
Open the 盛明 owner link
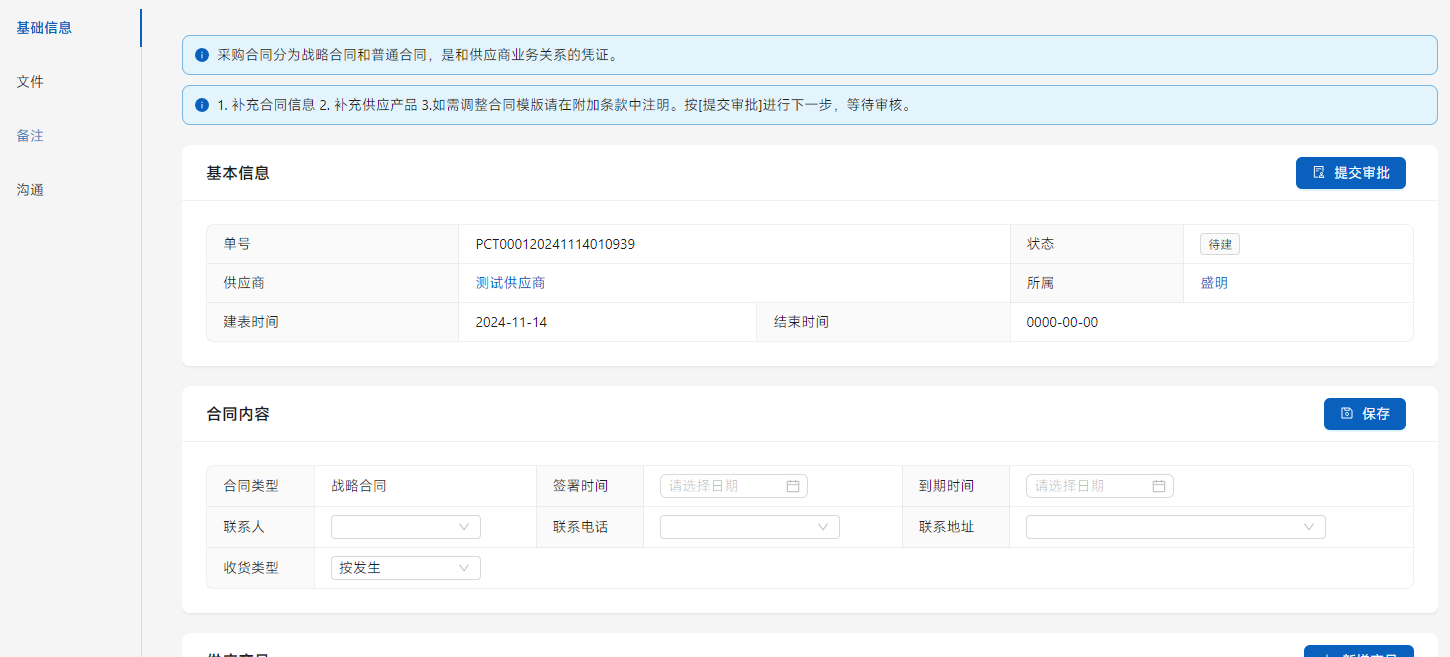pyautogui.click(x=1214, y=283)
